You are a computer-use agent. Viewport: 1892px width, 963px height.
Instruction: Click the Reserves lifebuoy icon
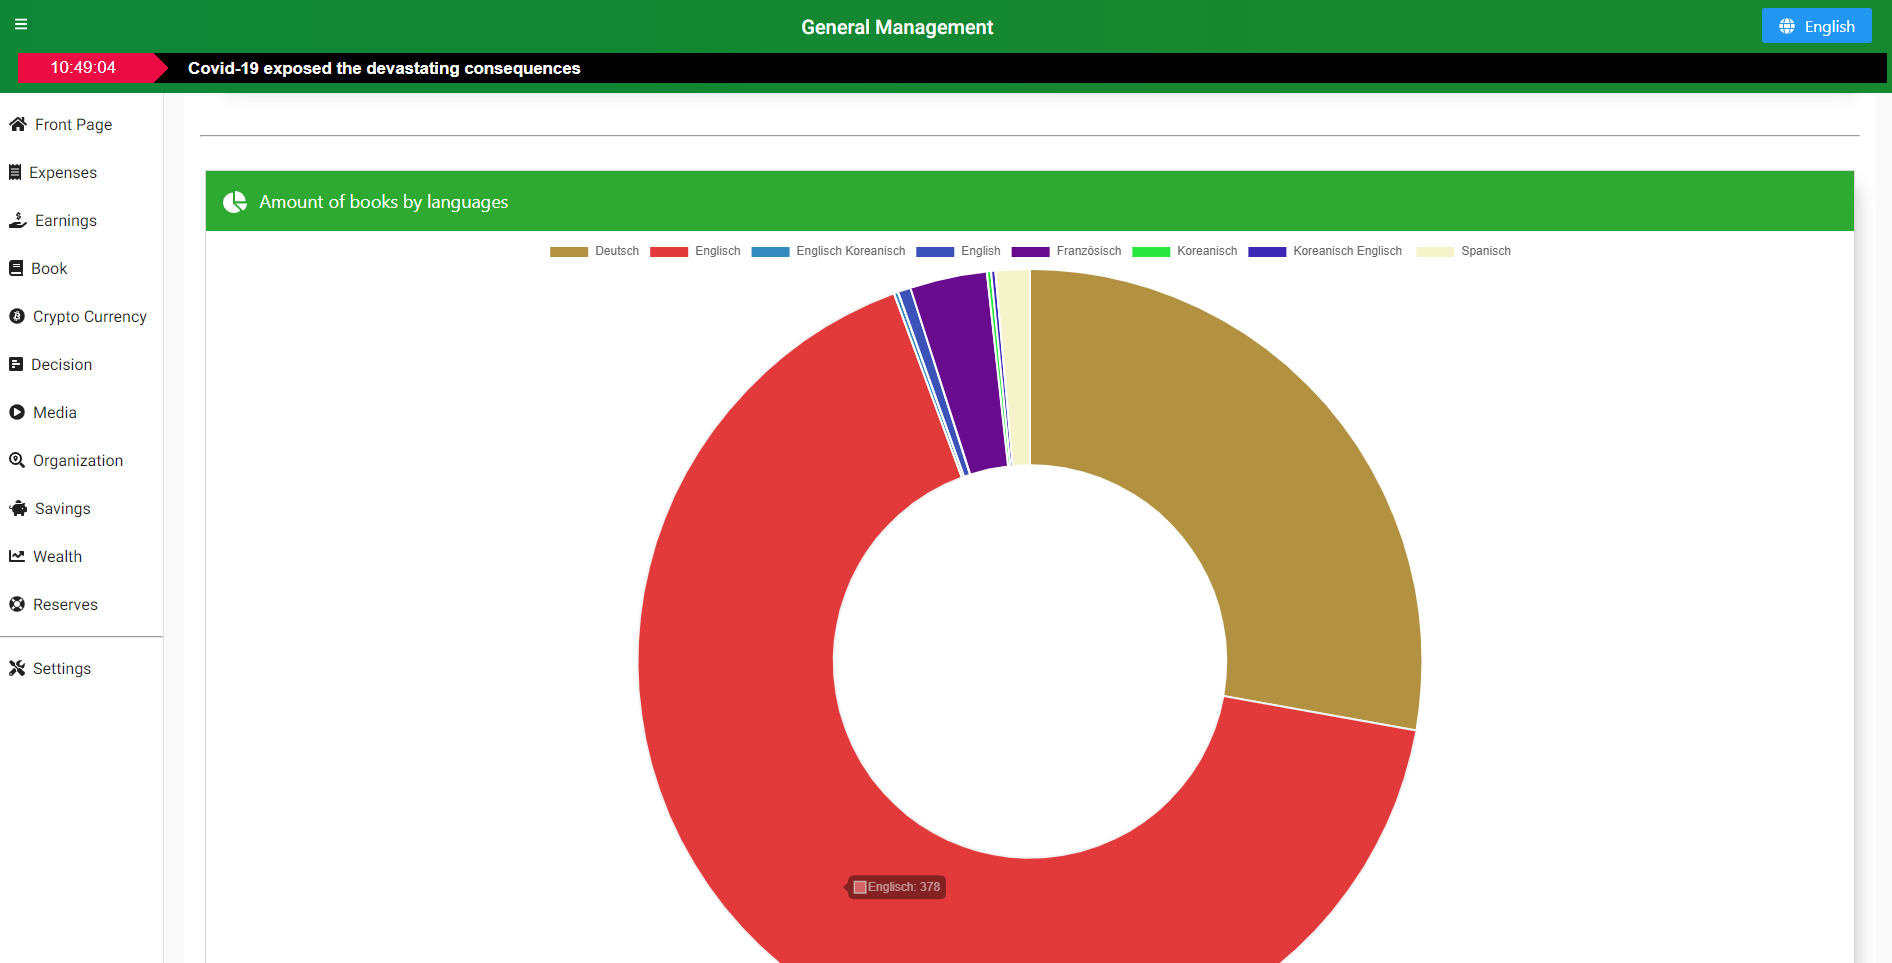coord(17,604)
